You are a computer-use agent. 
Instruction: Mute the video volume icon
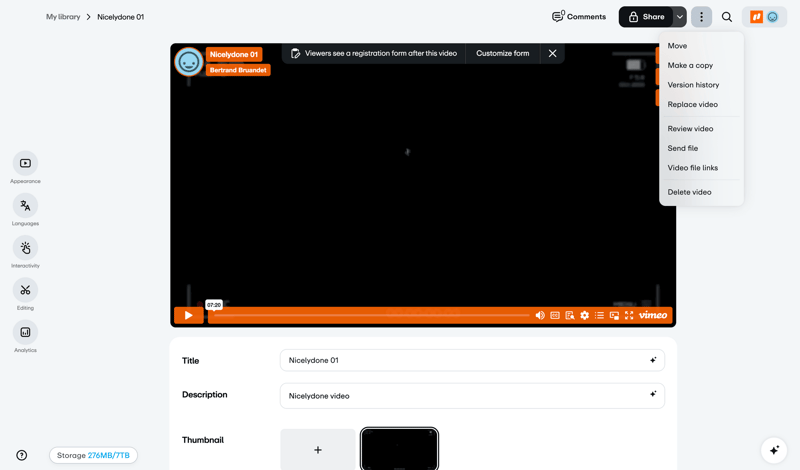tap(540, 315)
